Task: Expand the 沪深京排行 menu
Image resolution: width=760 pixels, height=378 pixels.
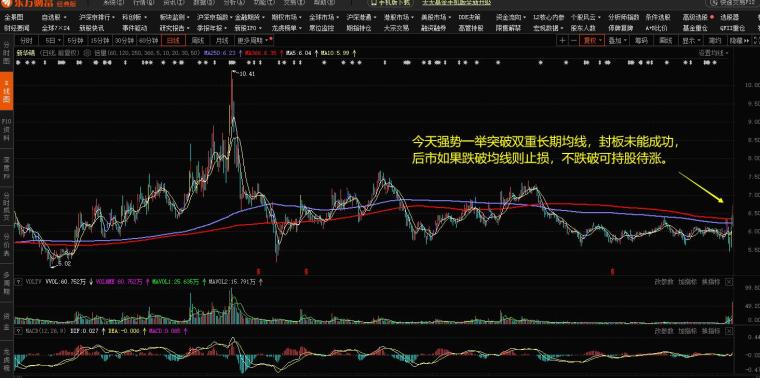Action: (97, 17)
